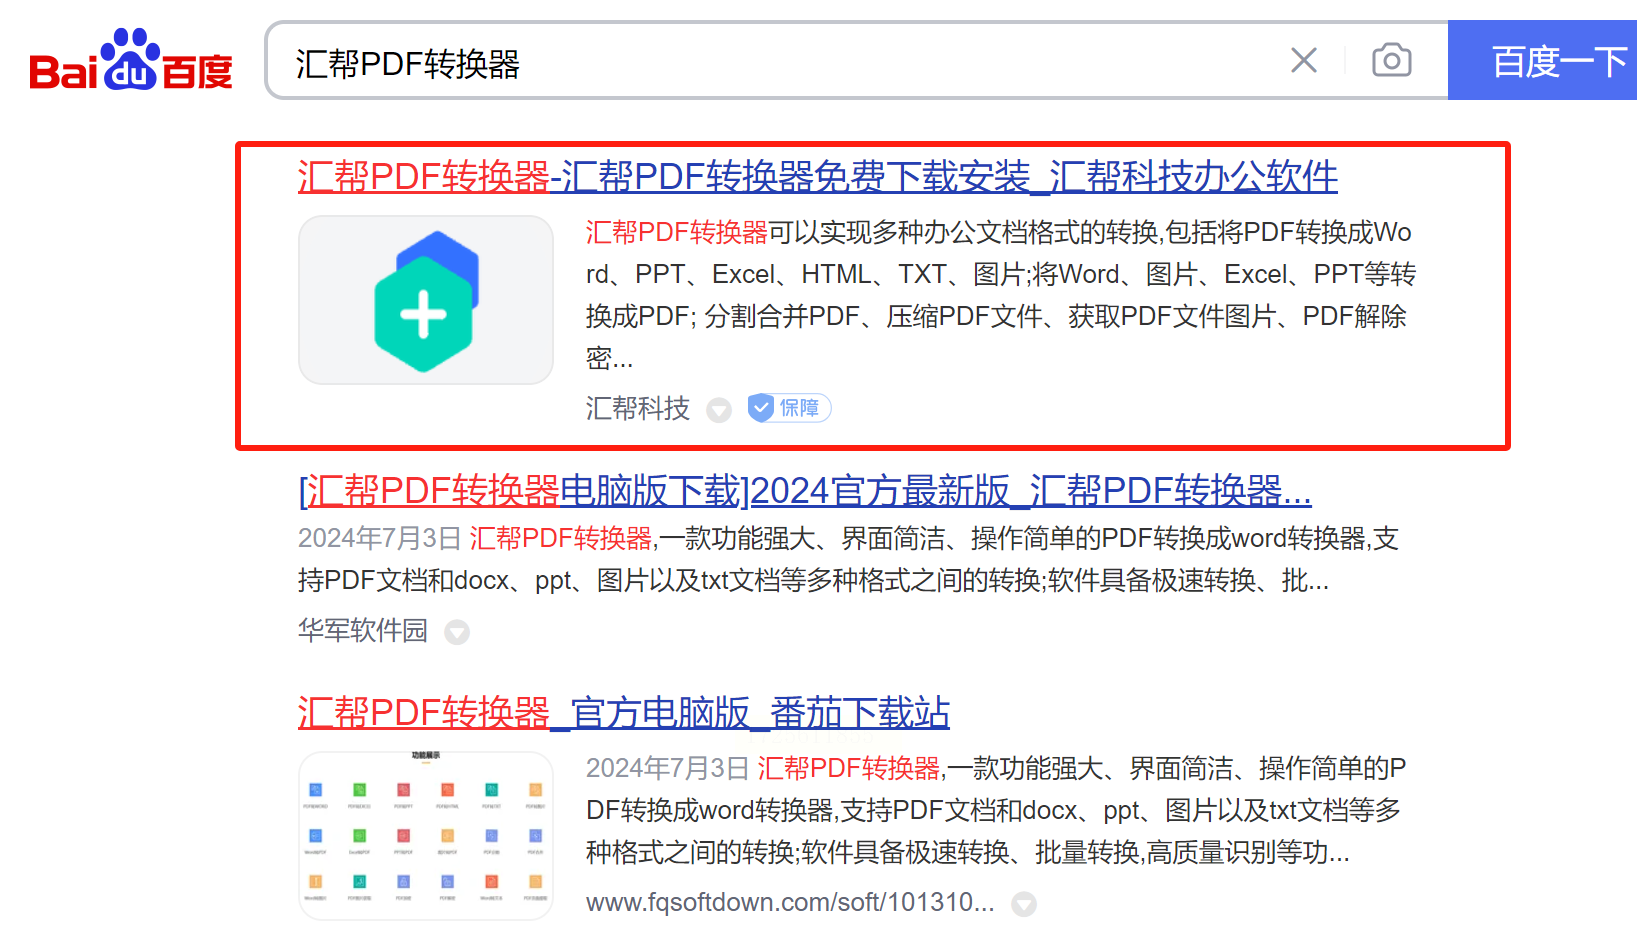Click the 番茄下载站 feature grid thumbnail

pos(425,835)
